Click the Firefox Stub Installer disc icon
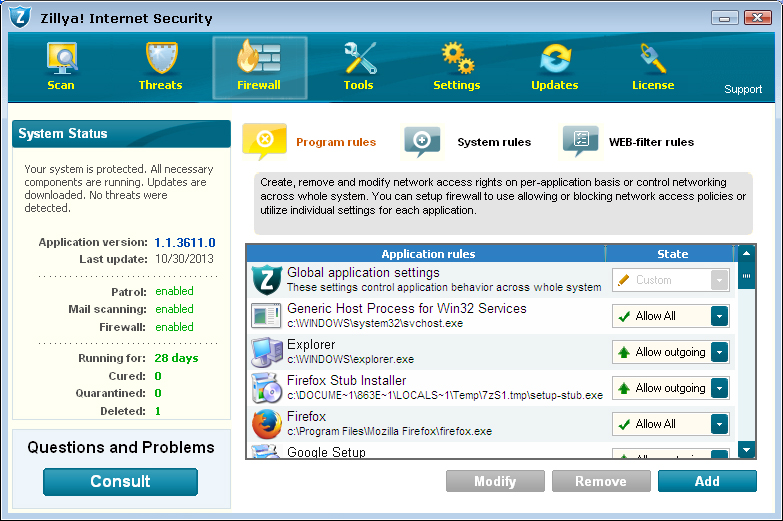 [267, 388]
